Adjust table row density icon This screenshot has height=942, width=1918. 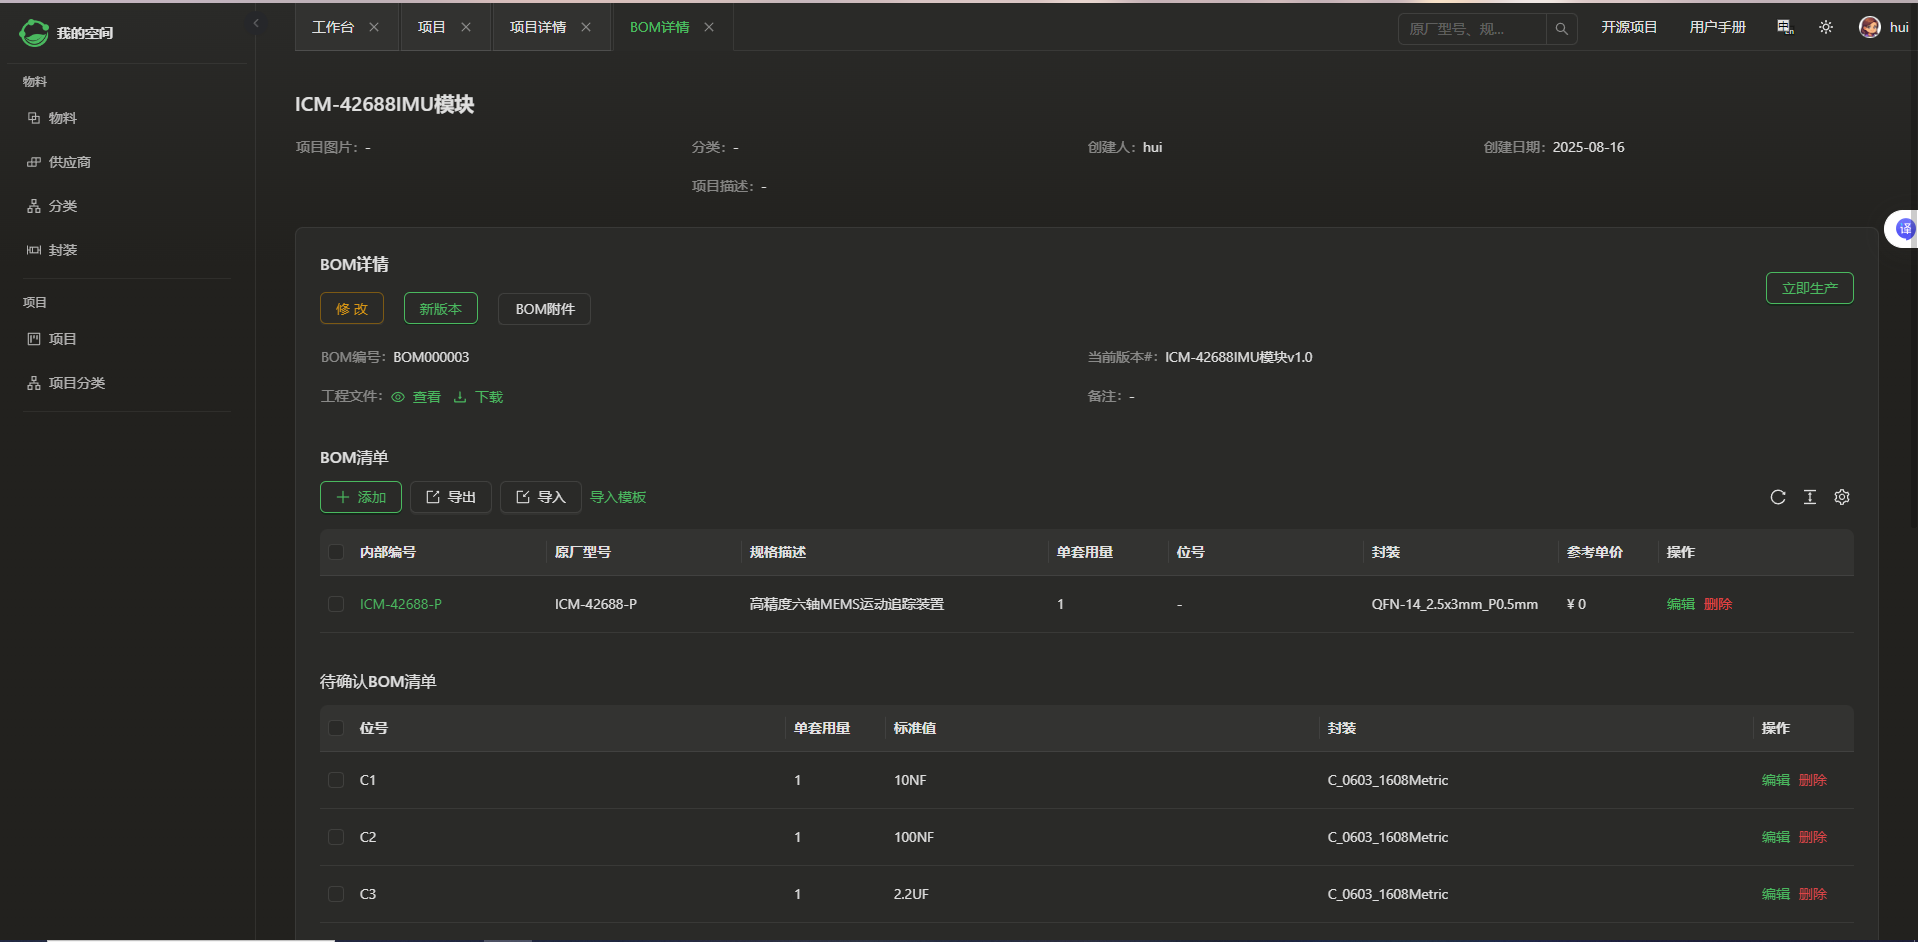click(1809, 497)
